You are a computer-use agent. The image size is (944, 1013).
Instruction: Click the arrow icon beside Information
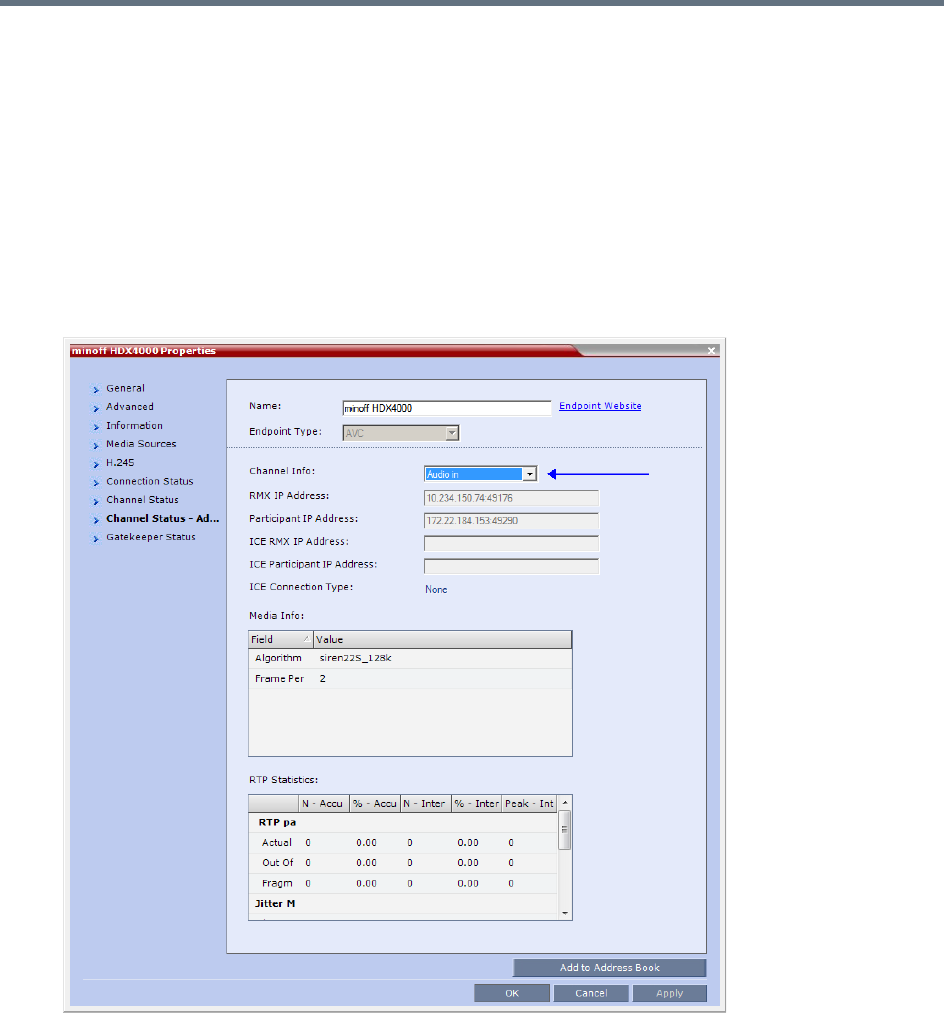click(x=96, y=427)
